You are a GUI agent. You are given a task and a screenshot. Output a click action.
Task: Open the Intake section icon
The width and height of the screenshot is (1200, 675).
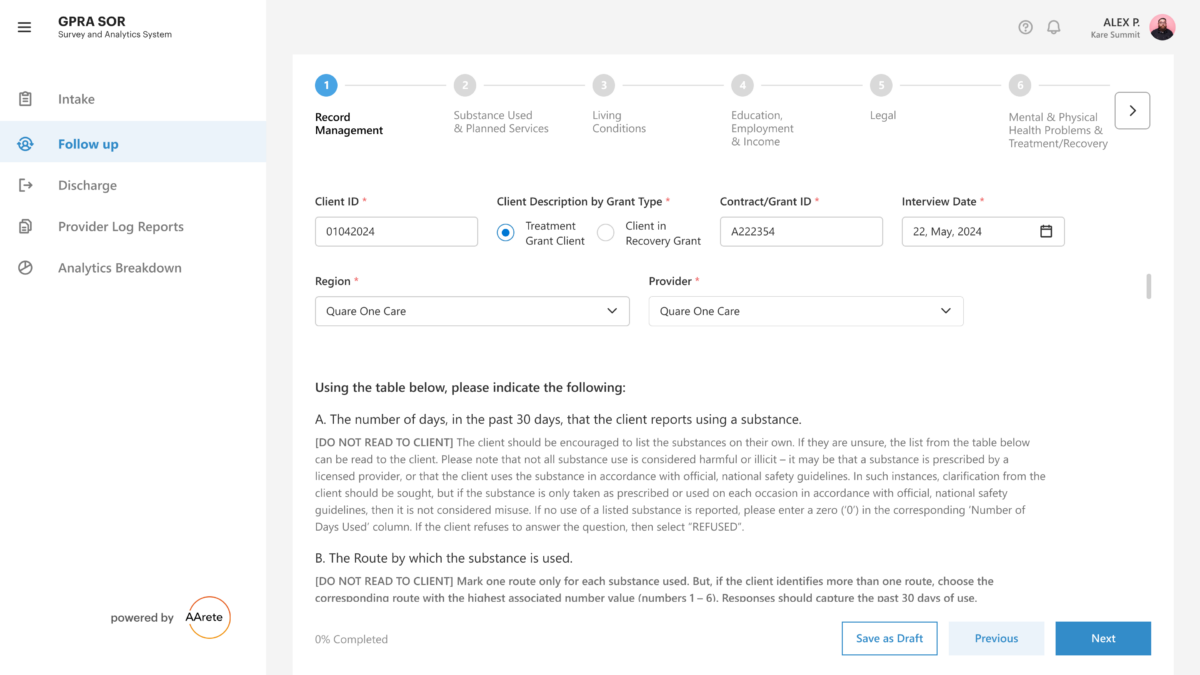[x=25, y=98]
